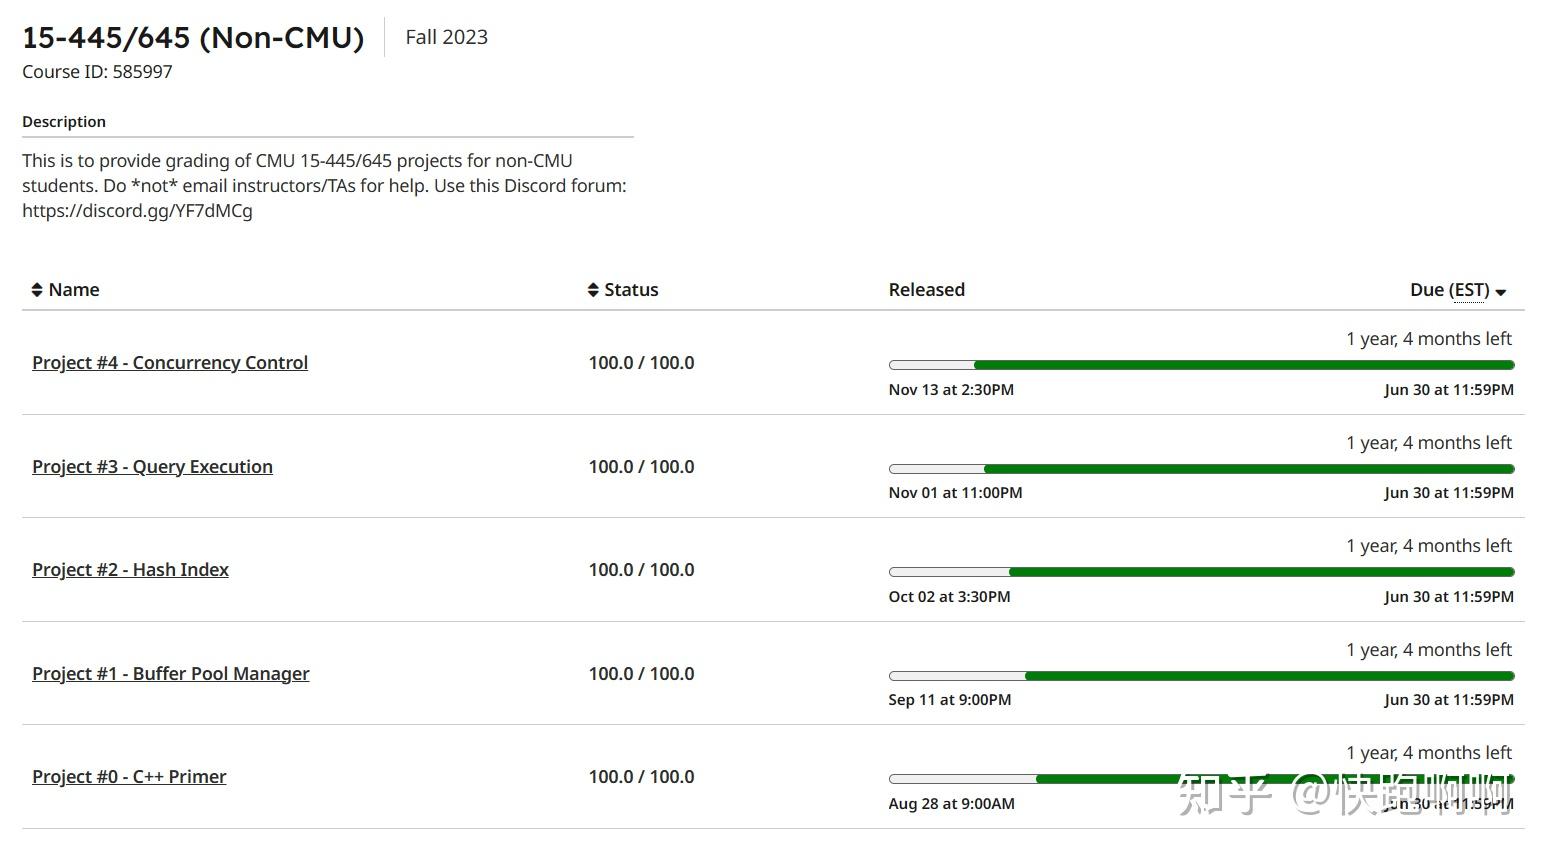Open Project #0 - C++ Primer
The width and height of the screenshot is (1552, 858).
click(129, 776)
